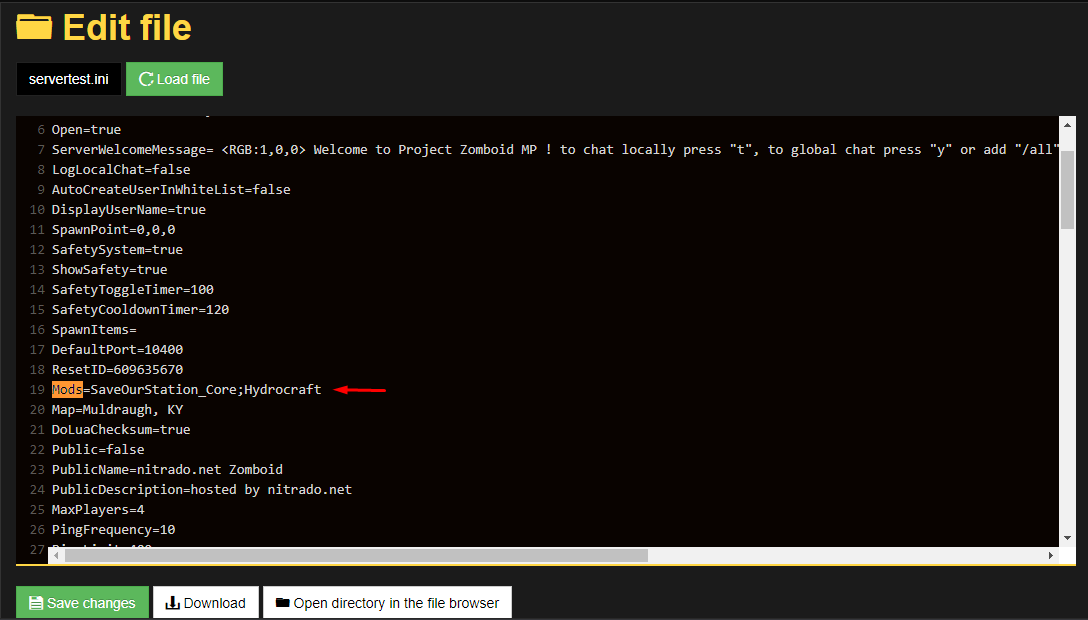
Task: Click the Load file button
Action: (174, 79)
